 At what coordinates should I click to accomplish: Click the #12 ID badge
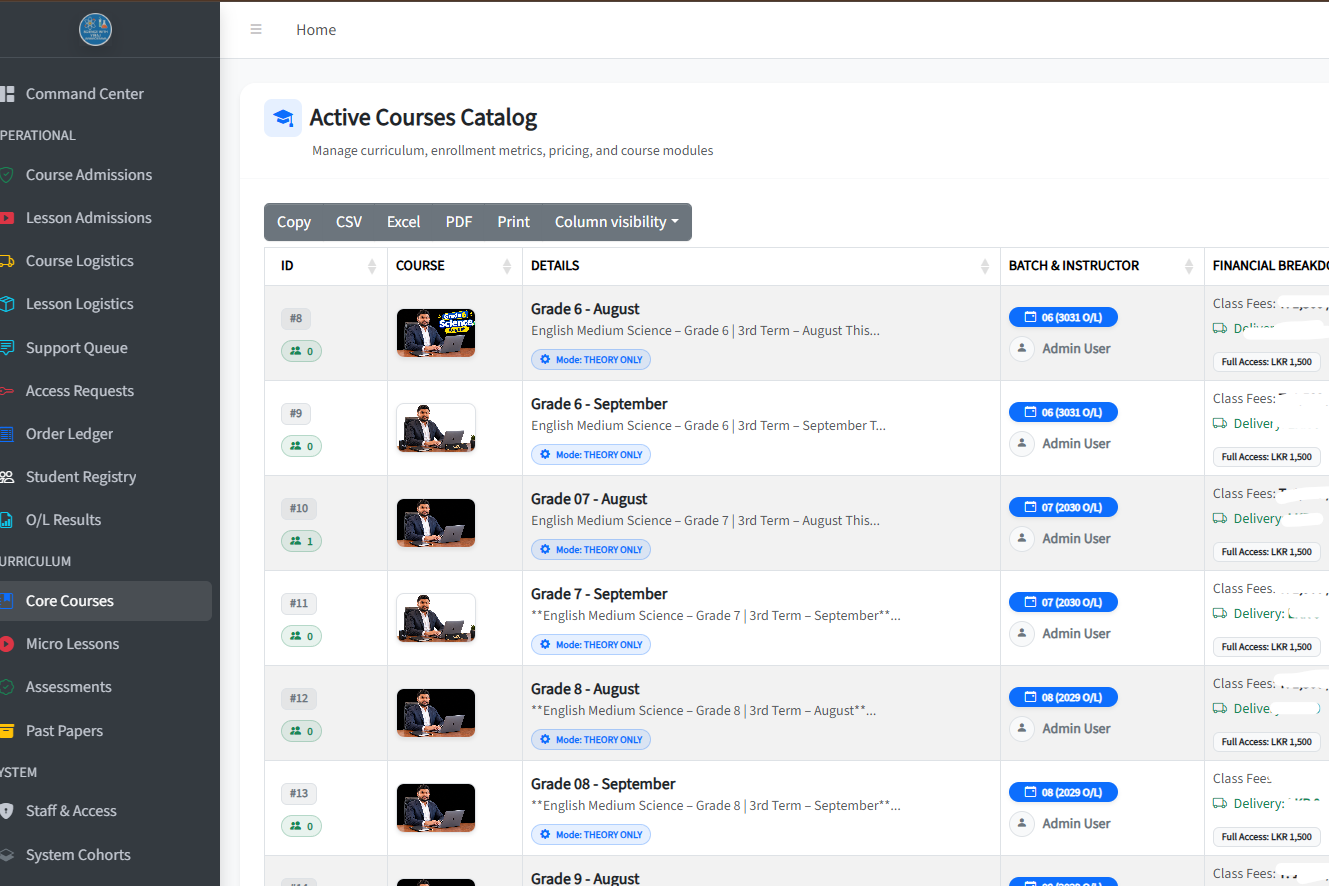[299, 698]
